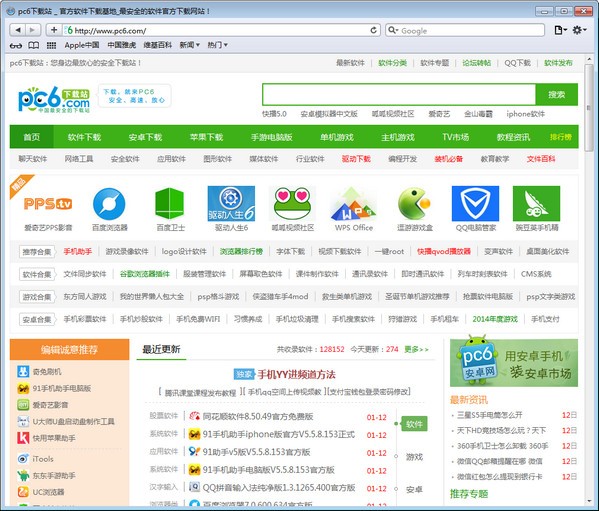The image size is (599, 511).
Task: Select the 软件下载 navigation tab
Action: [84, 137]
